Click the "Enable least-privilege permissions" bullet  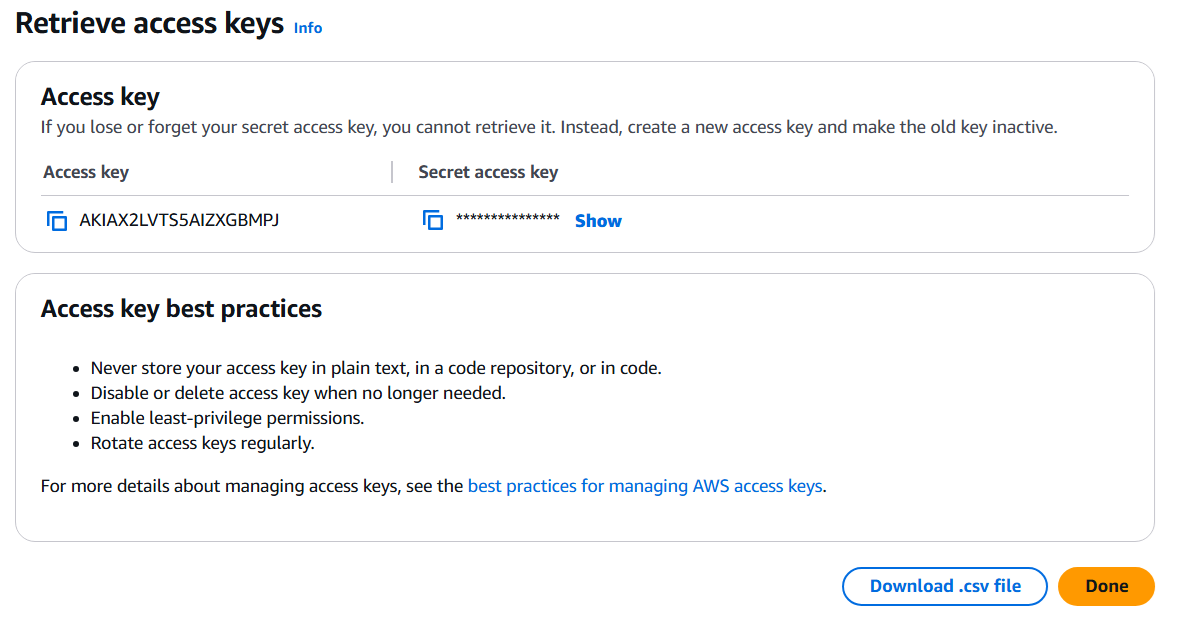point(227,418)
